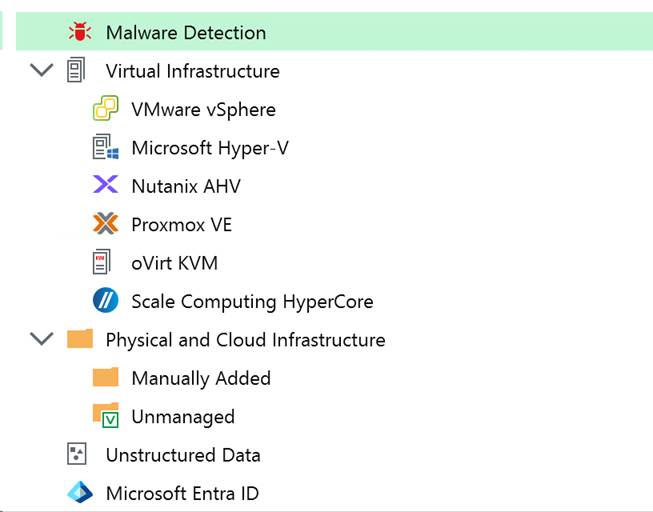Image resolution: width=653 pixels, height=512 pixels.
Task: Choose Proxmox VE from the tree
Action: coord(181,224)
